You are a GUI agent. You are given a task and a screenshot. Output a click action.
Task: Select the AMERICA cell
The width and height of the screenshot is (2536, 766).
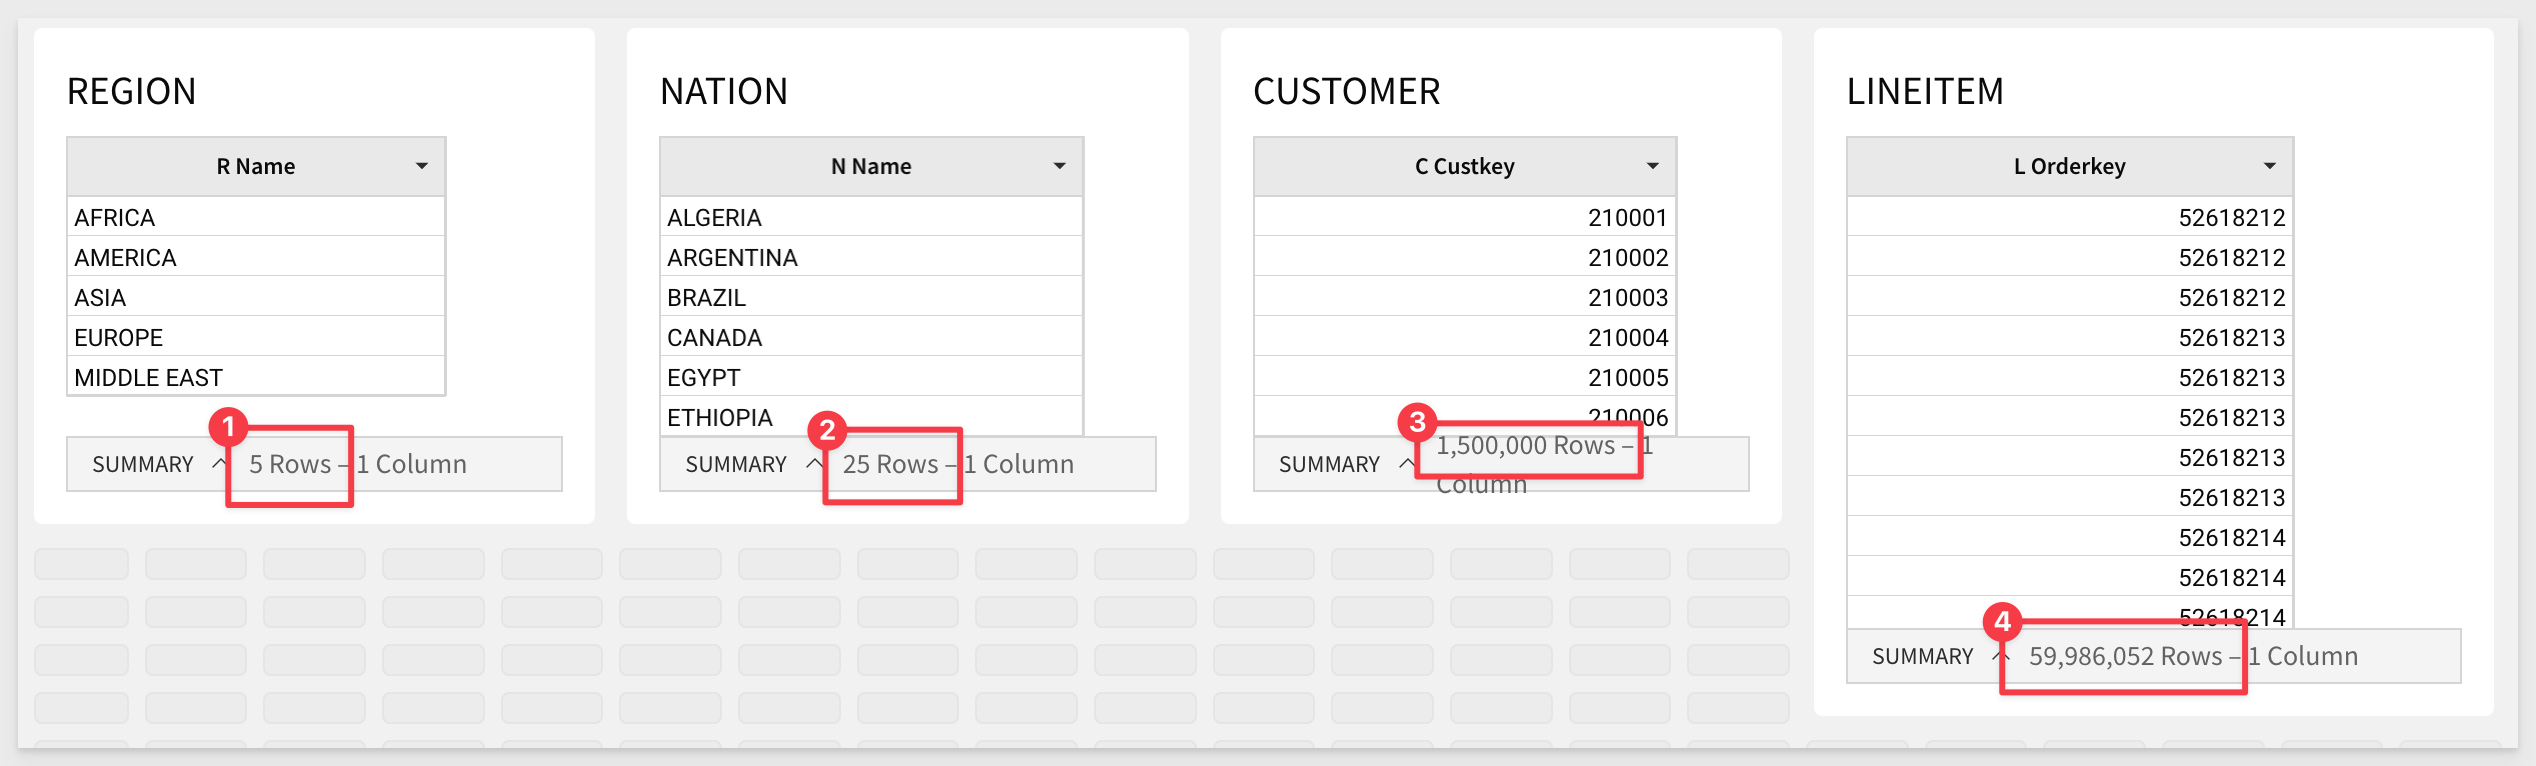[256, 257]
